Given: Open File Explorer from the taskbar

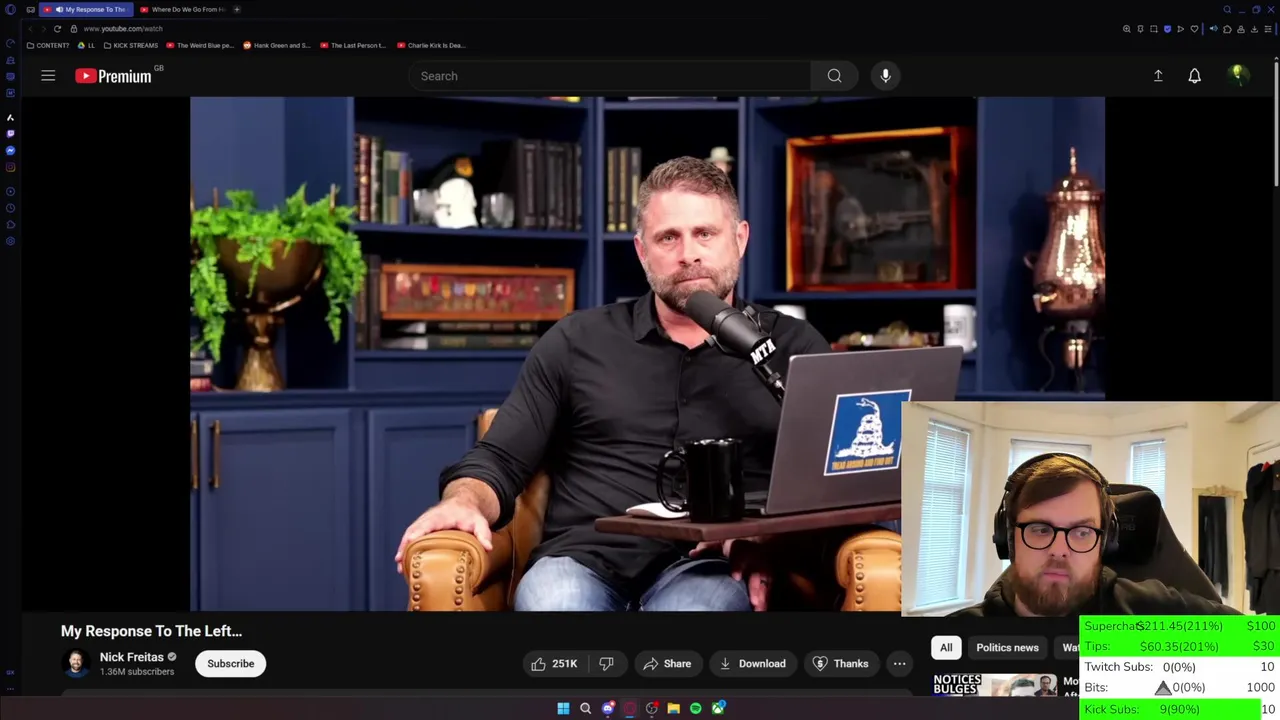Looking at the screenshot, I should click(x=674, y=708).
